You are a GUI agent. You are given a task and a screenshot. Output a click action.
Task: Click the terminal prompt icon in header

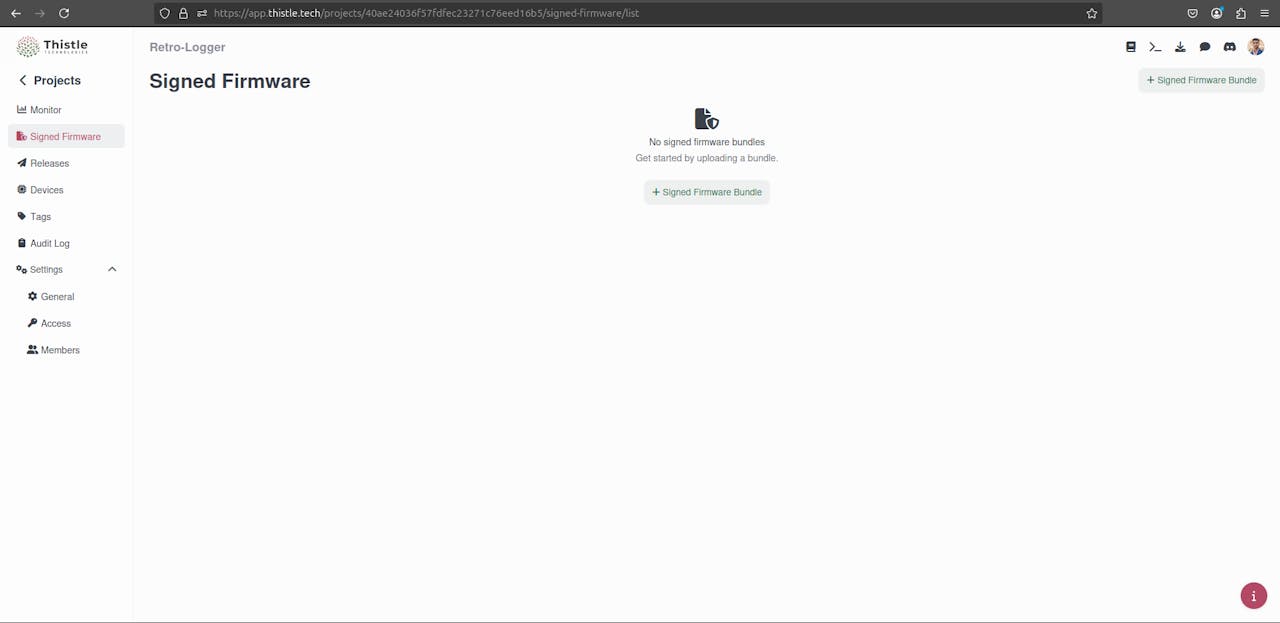coord(1155,47)
